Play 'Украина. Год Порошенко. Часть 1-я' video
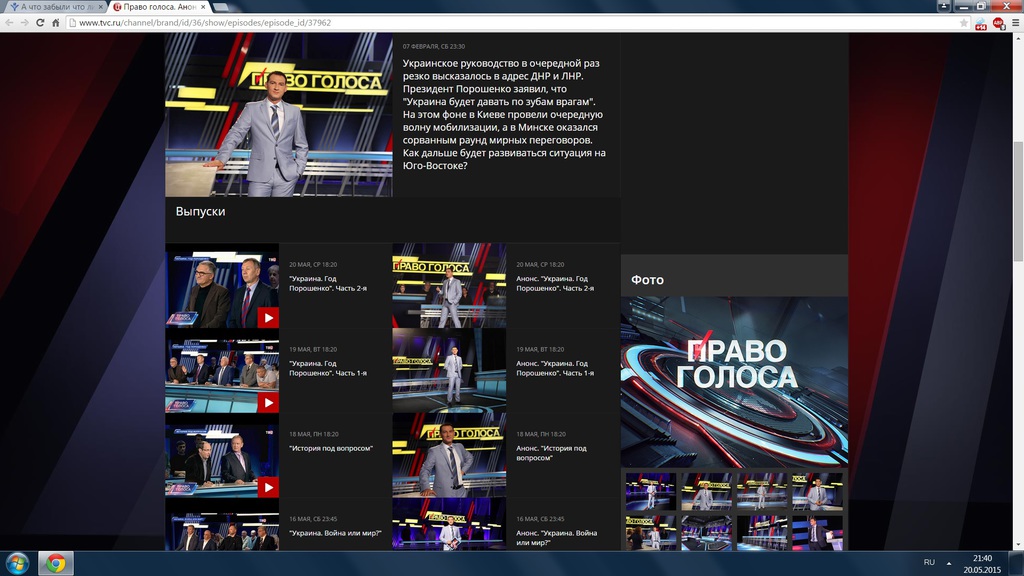The width and height of the screenshot is (1024, 576). [x=268, y=403]
